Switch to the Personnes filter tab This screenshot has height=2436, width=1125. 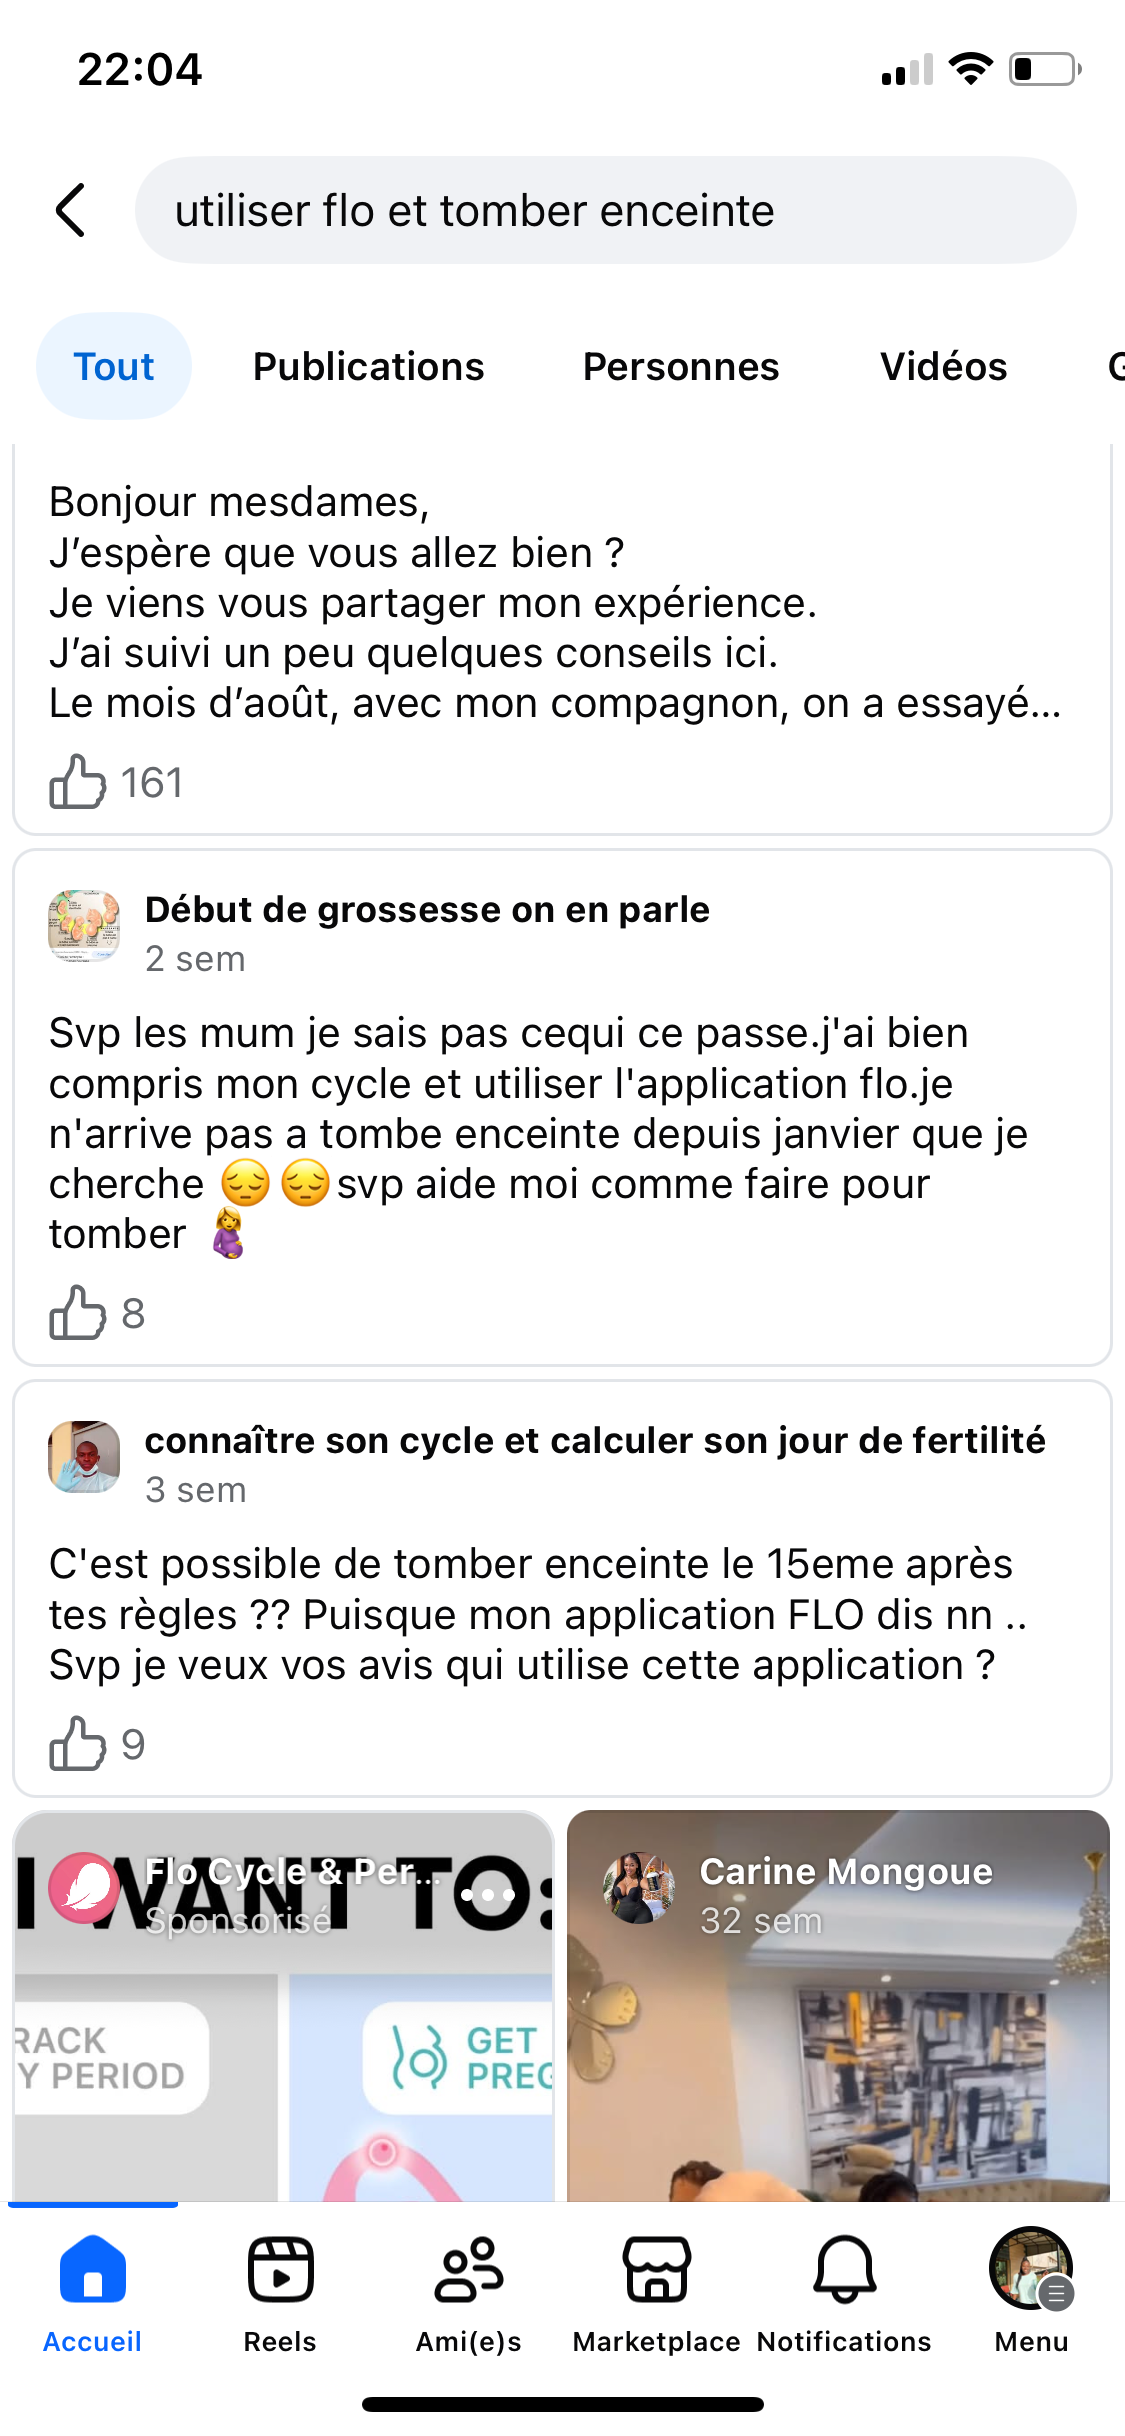click(x=680, y=367)
